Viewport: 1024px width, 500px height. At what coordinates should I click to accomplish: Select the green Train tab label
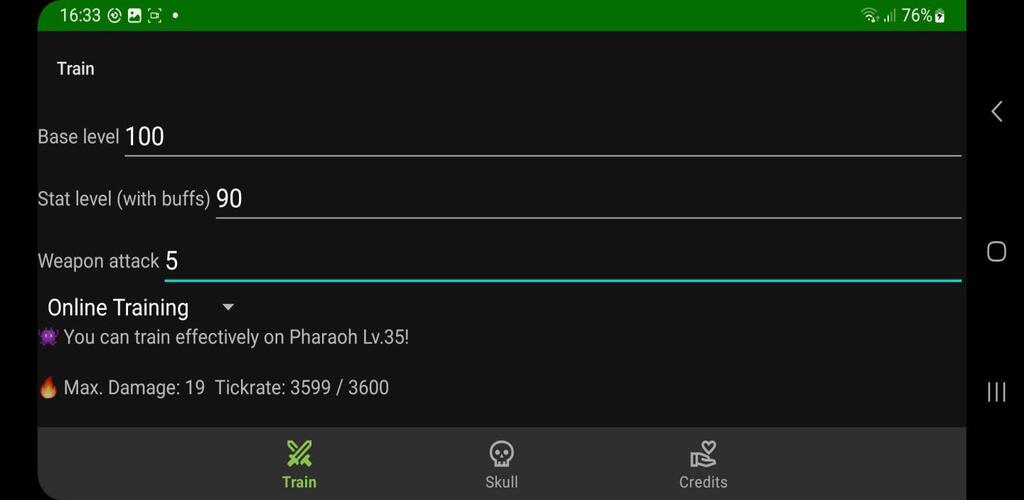(299, 482)
